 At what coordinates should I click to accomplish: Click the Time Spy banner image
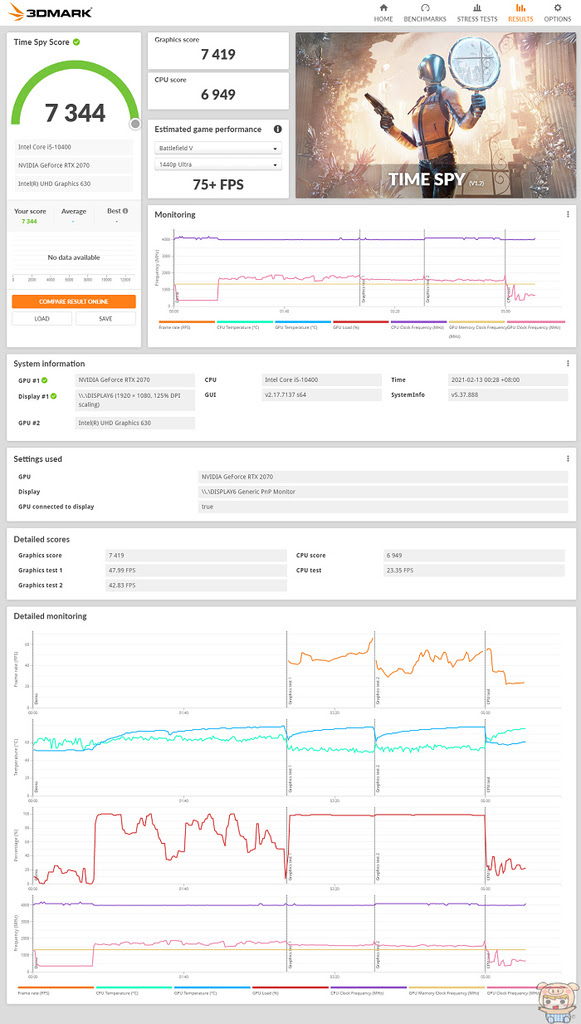[x=435, y=115]
